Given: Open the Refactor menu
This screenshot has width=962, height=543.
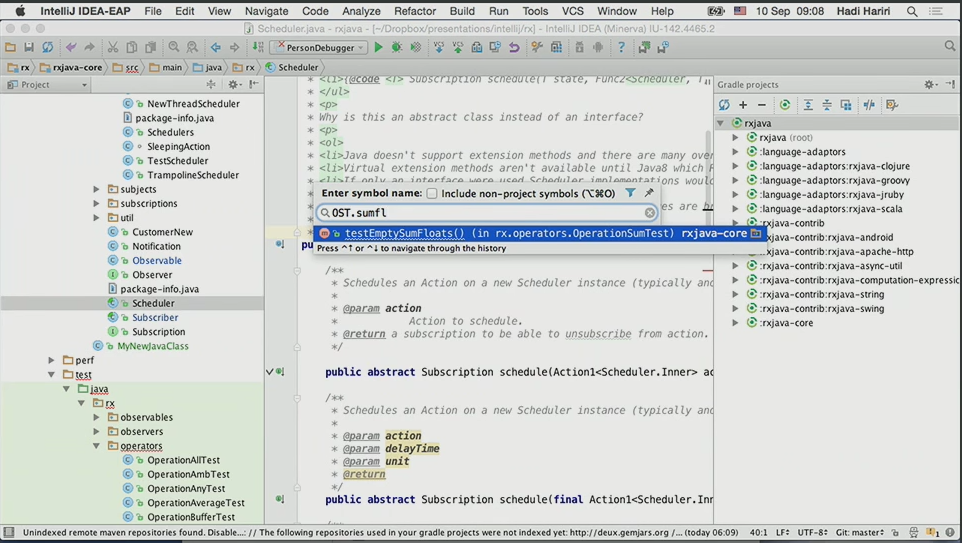Looking at the screenshot, I should coord(414,11).
